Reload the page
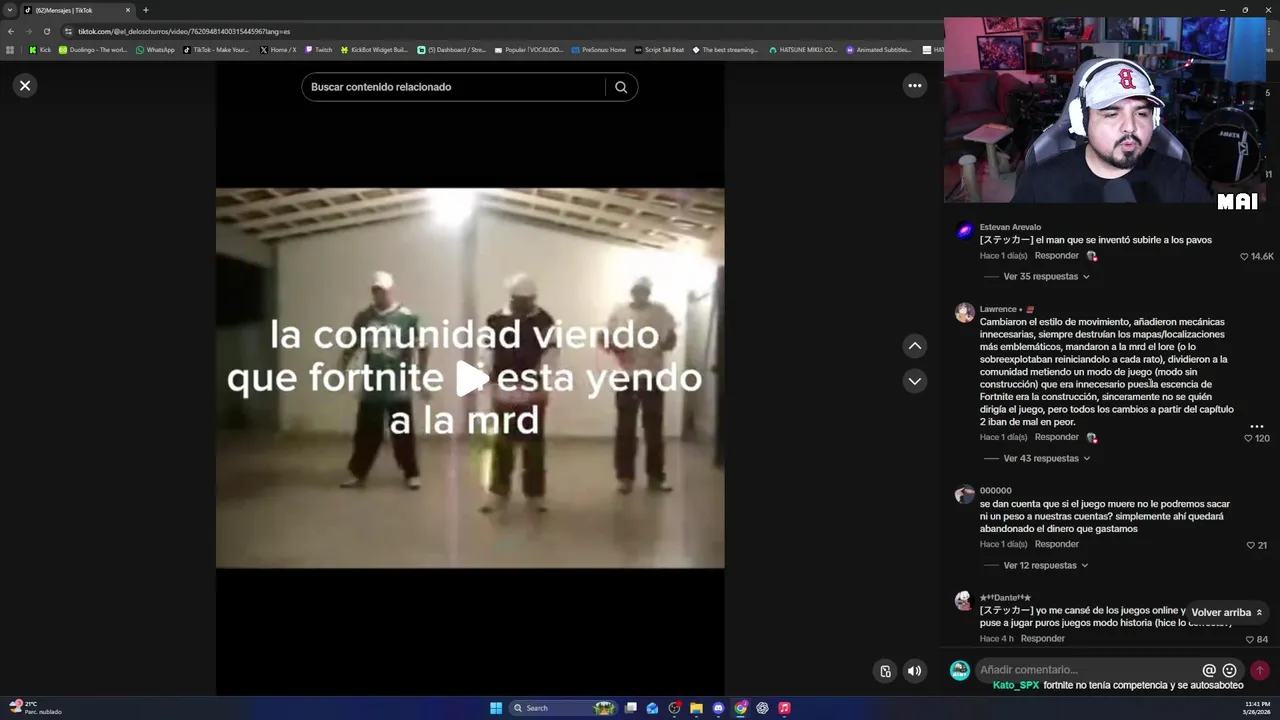 tap(46, 31)
